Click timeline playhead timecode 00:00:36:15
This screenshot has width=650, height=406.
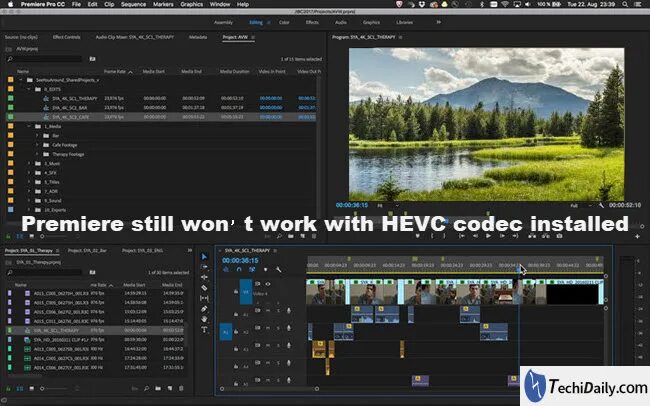[240, 260]
